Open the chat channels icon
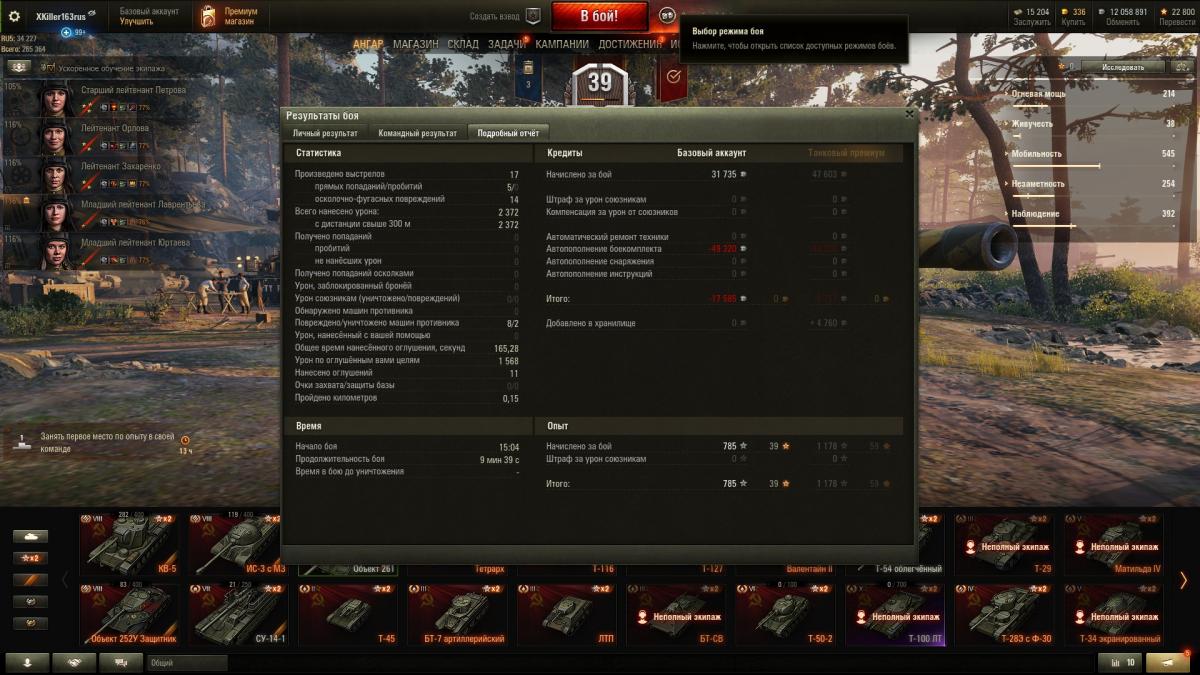This screenshot has height=675, width=1200. pyautogui.click(x=122, y=662)
